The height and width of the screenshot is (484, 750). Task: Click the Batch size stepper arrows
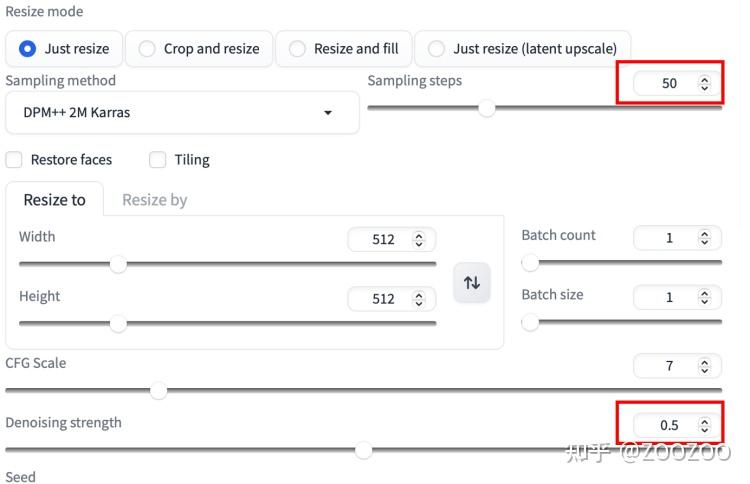[704, 297]
